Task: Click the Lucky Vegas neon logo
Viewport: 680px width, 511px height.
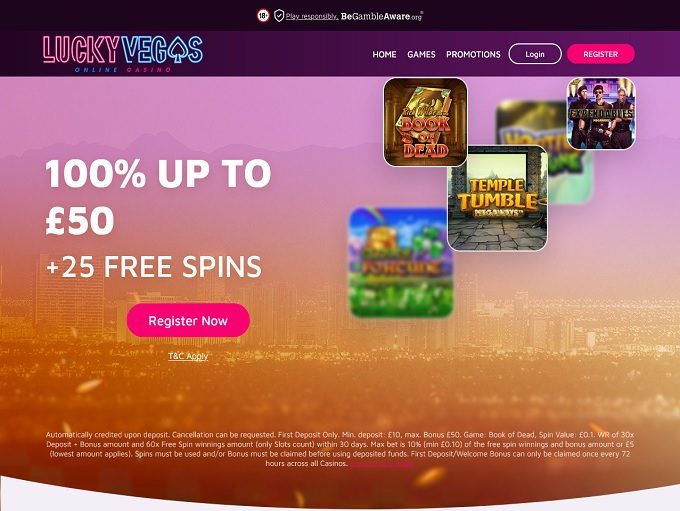Action: coord(123,54)
